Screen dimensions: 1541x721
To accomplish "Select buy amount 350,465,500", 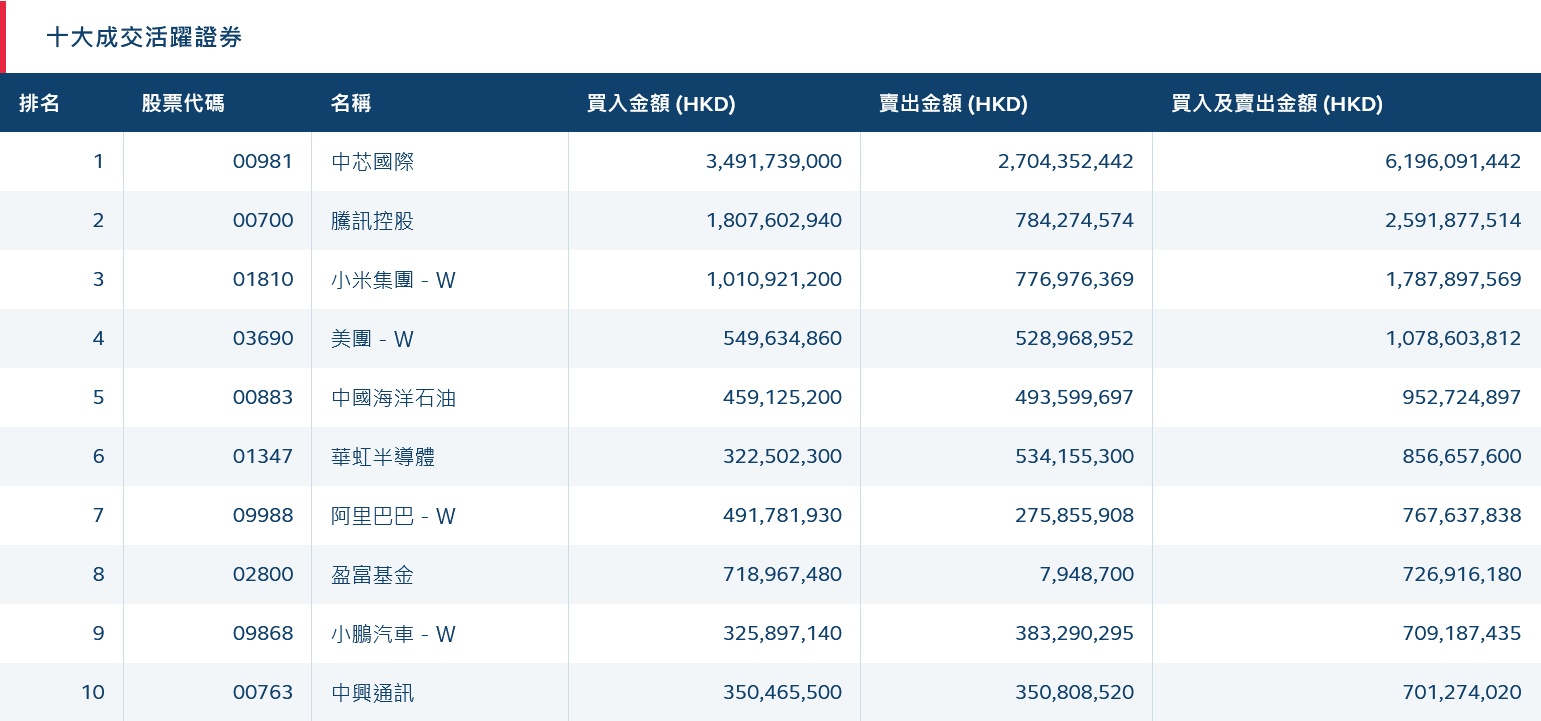I will (x=782, y=692).
